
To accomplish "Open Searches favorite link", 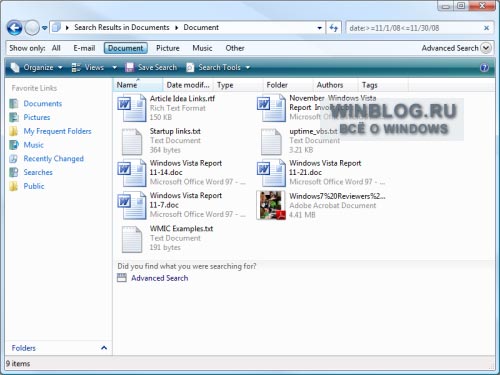I will click(38, 172).
